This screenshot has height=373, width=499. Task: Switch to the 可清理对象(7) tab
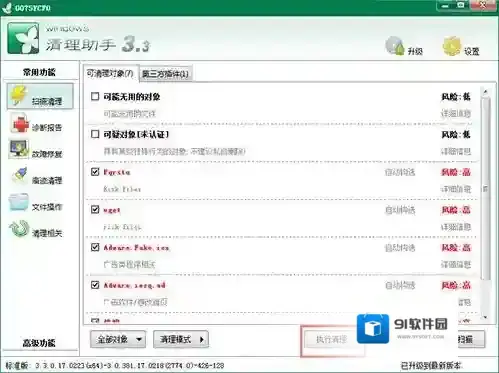(110, 73)
